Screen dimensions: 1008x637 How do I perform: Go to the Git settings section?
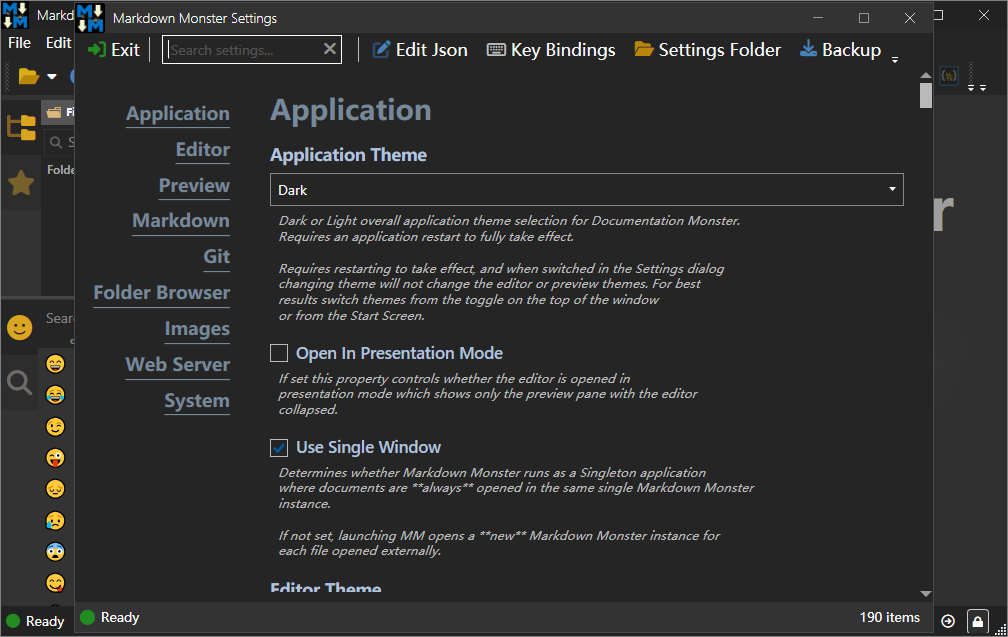(x=216, y=257)
